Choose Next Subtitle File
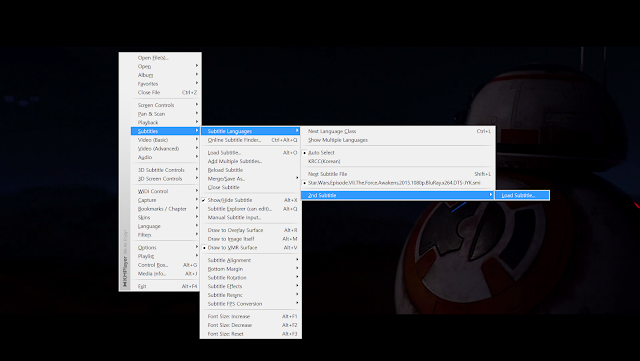The height and width of the screenshot is (361, 640). tap(398, 174)
